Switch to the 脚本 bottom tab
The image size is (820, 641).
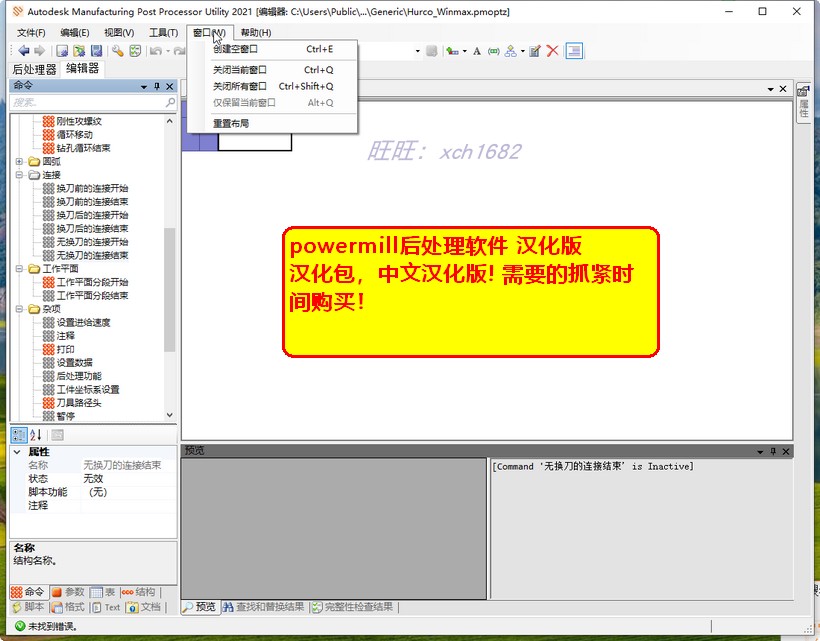coord(29,607)
